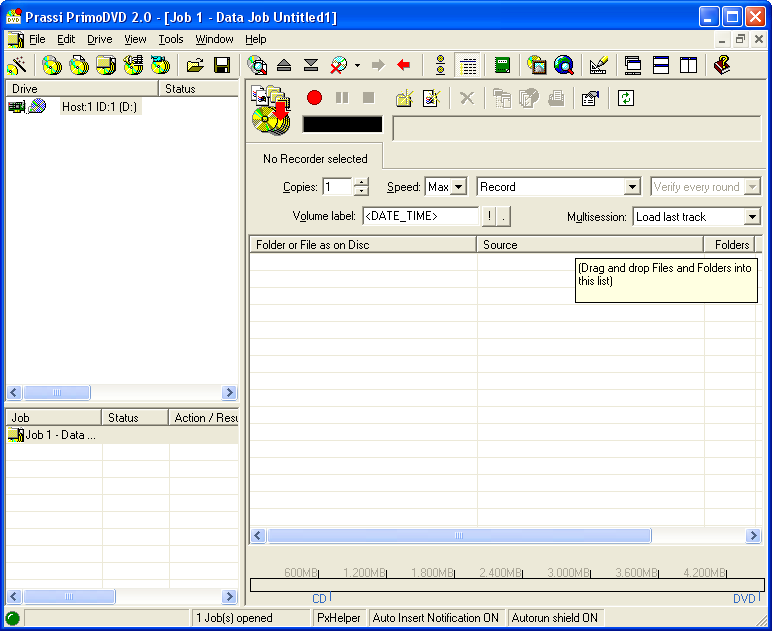772x631 pixels.
Task: Sort by Folder or File as on Disc column
Action: click(363, 245)
